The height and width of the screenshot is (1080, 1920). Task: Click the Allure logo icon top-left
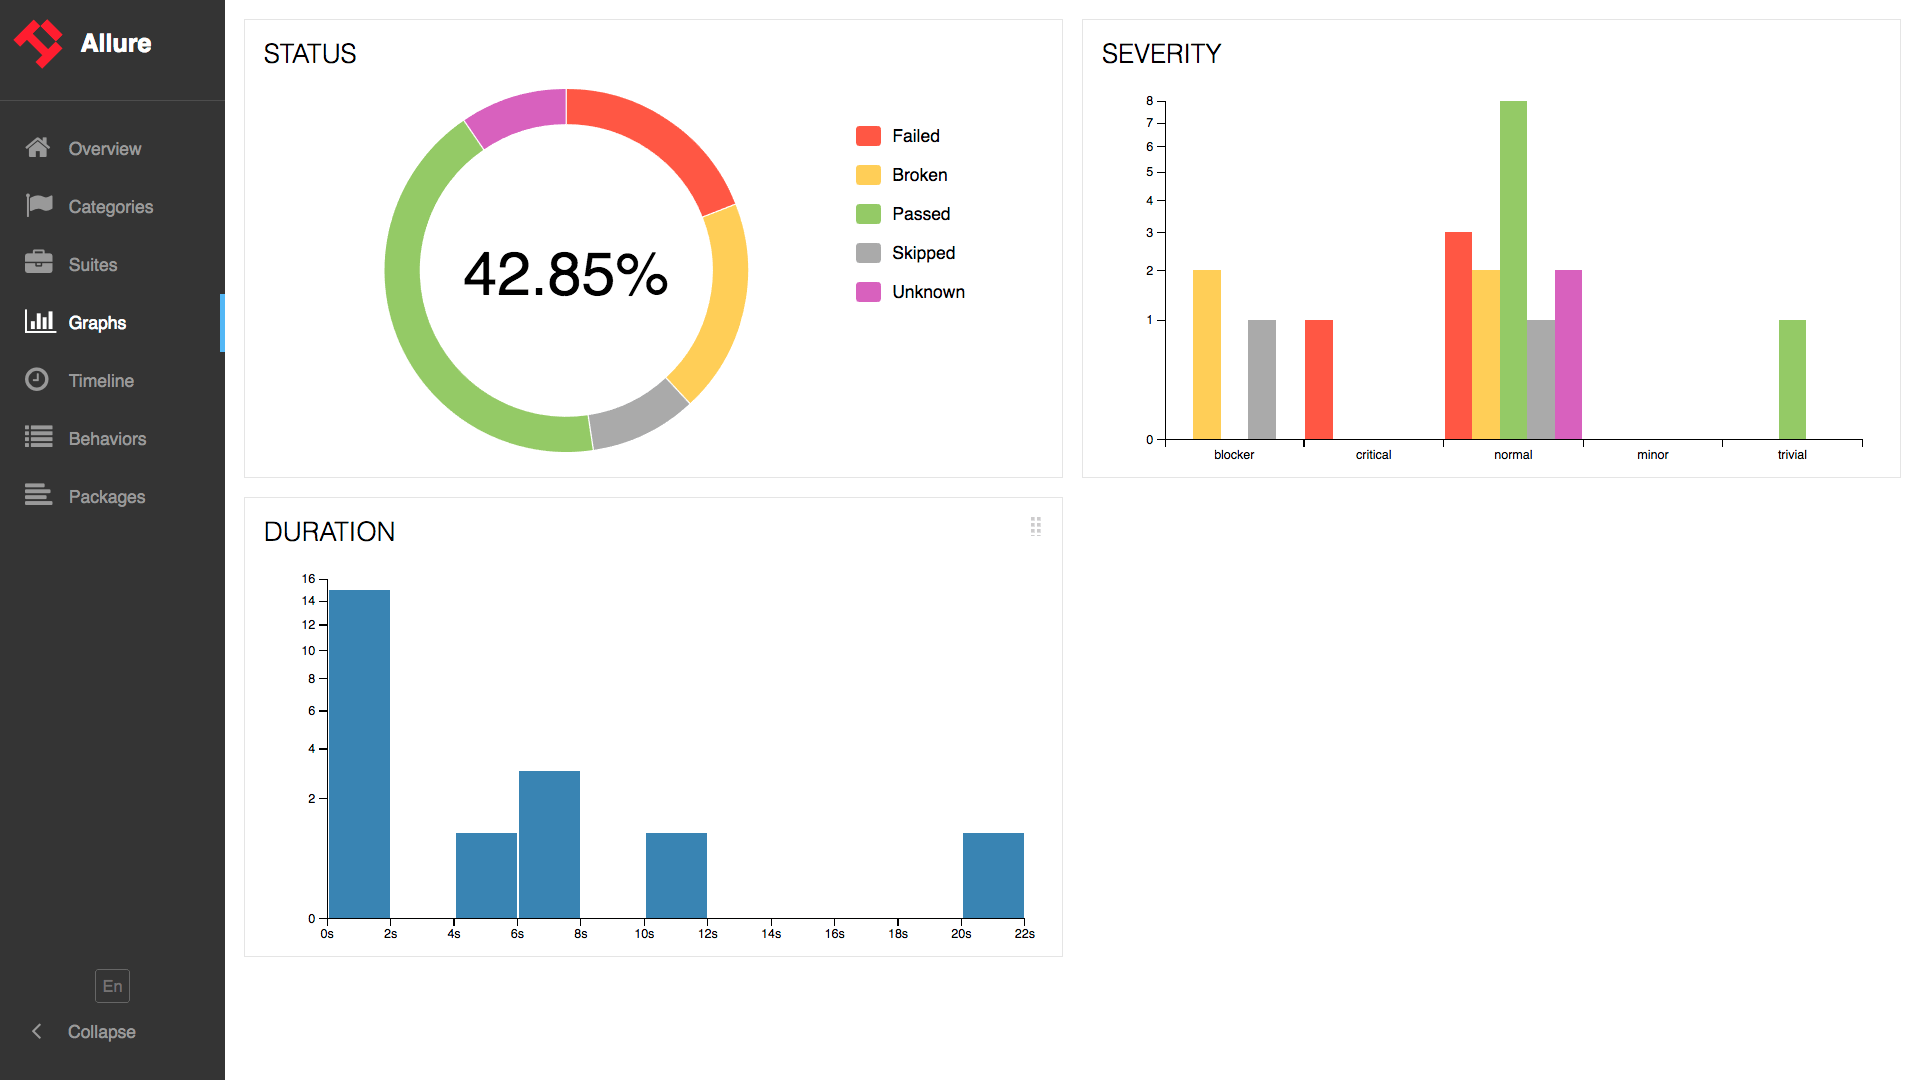point(40,40)
